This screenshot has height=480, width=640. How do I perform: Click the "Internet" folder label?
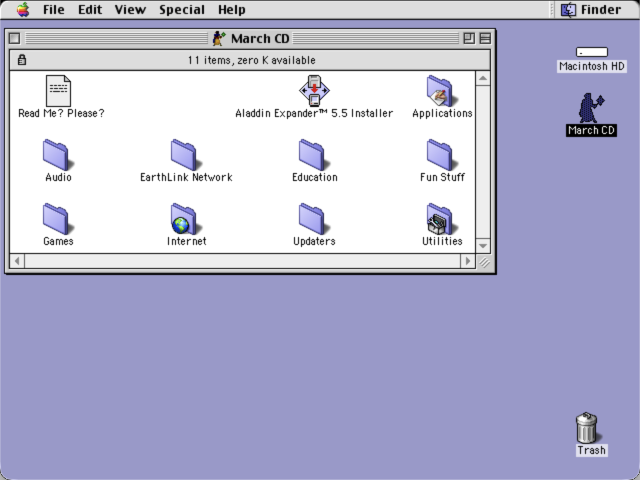187,241
